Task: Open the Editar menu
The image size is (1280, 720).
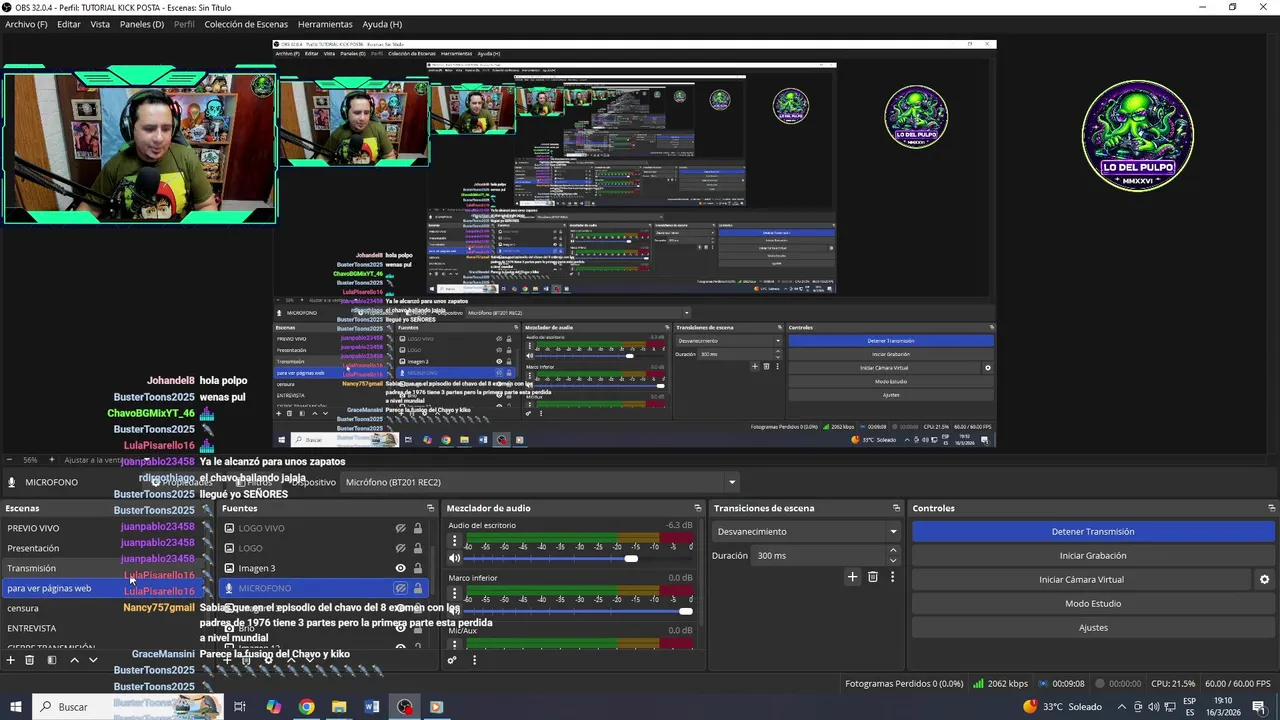Action: 69,24
